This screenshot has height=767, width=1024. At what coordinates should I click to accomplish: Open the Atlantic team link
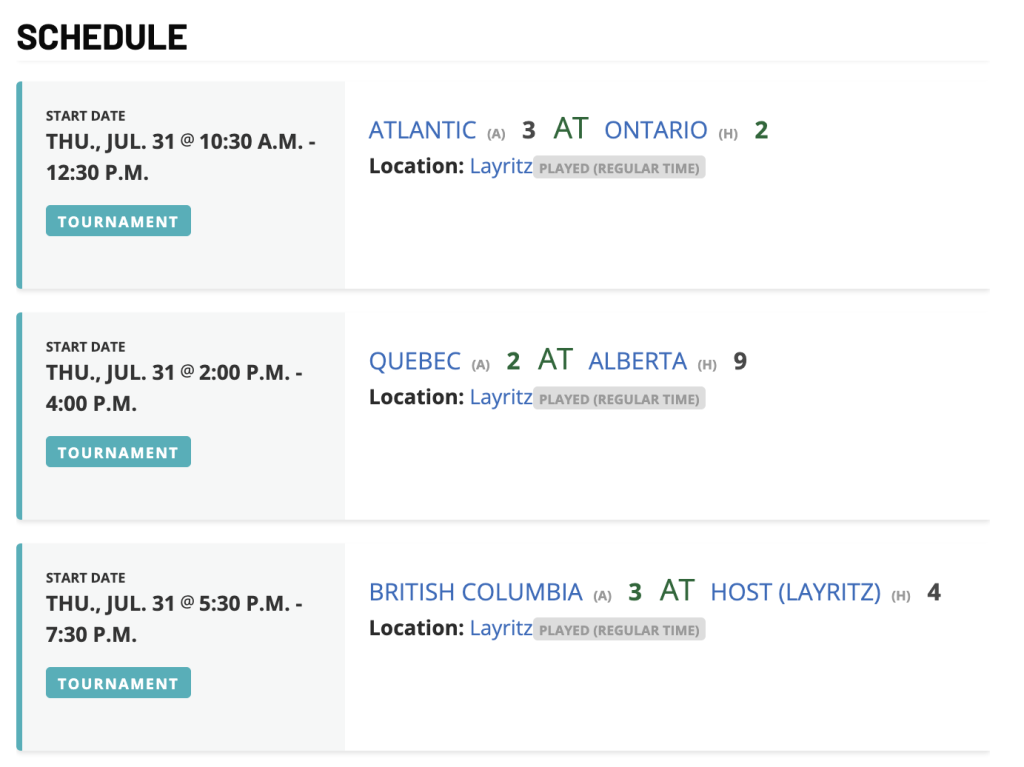coord(423,130)
